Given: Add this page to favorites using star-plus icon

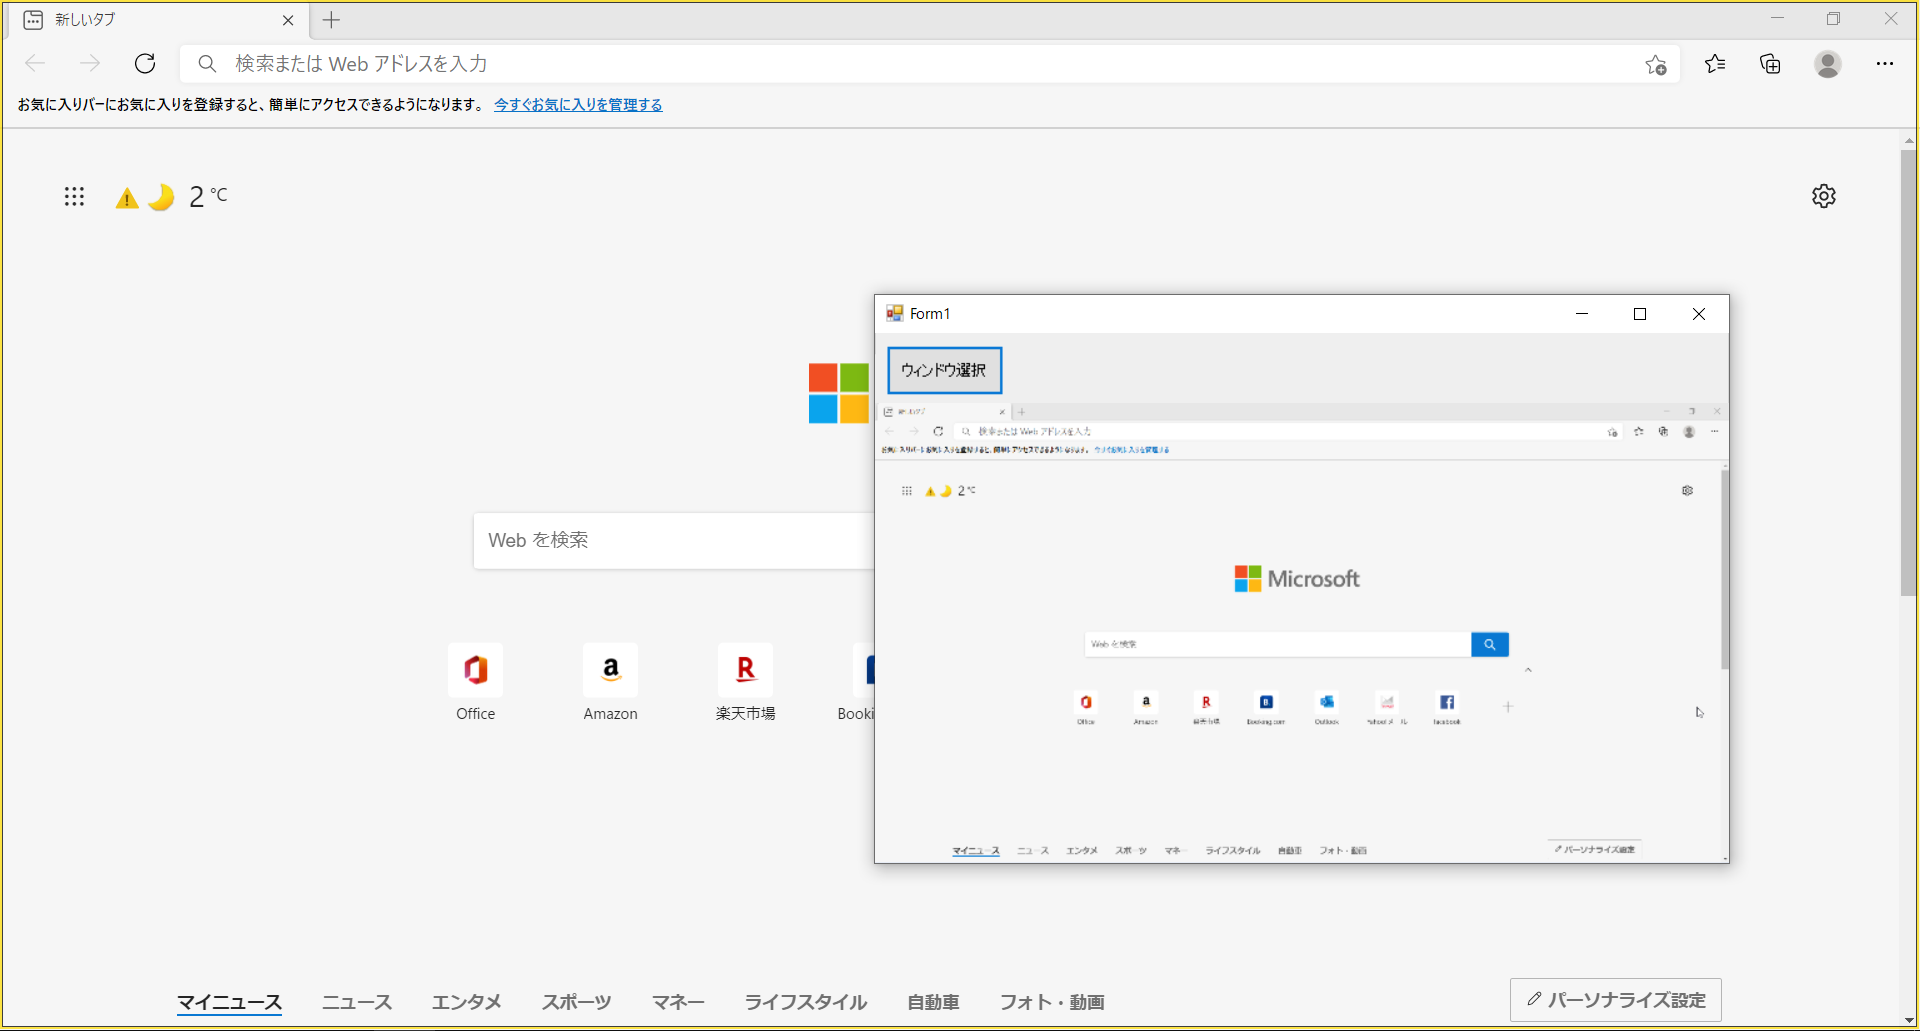Looking at the screenshot, I should pos(1656,65).
